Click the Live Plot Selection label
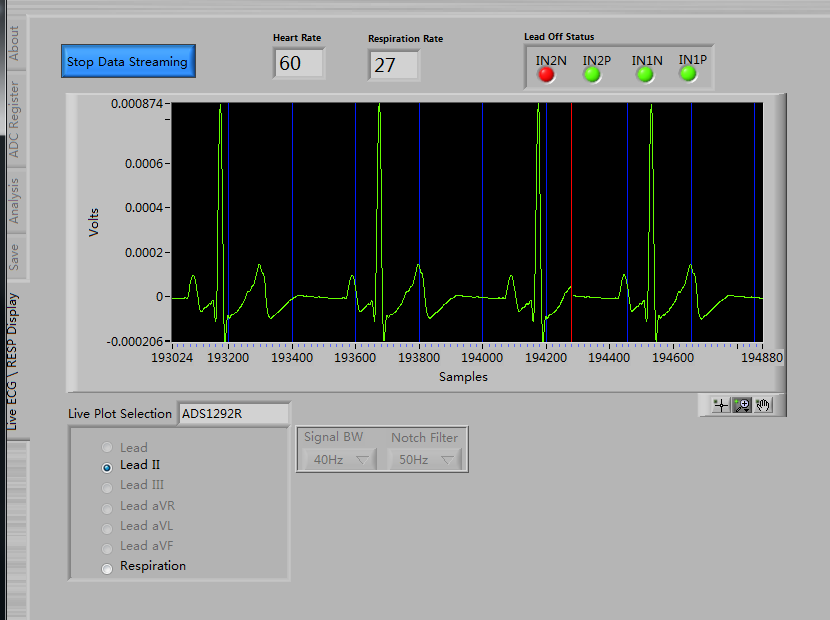This screenshot has height=620, width=830. click(120, 414)
